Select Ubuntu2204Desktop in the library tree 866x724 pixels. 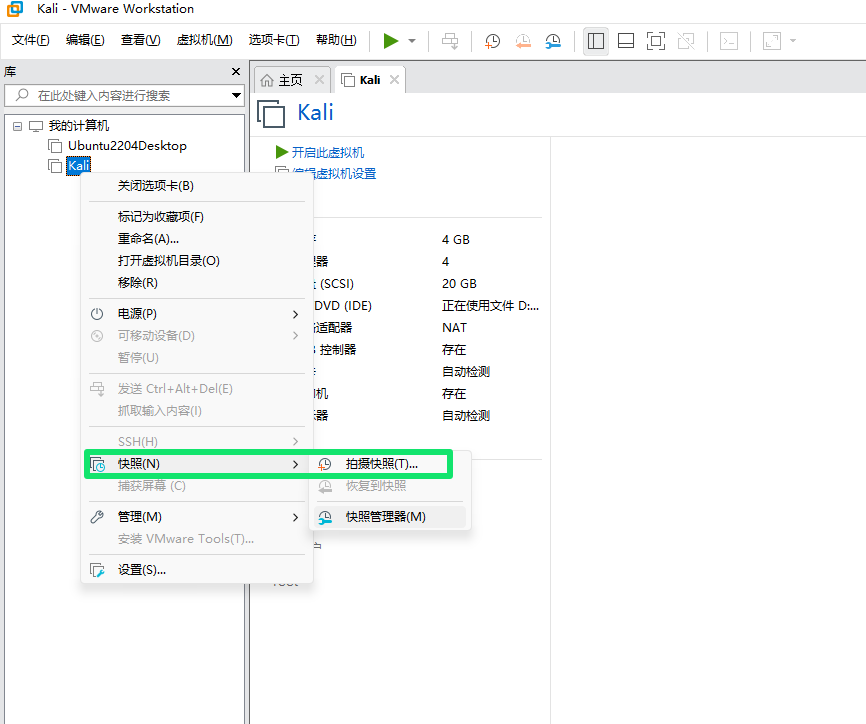[x=127, y=146]
